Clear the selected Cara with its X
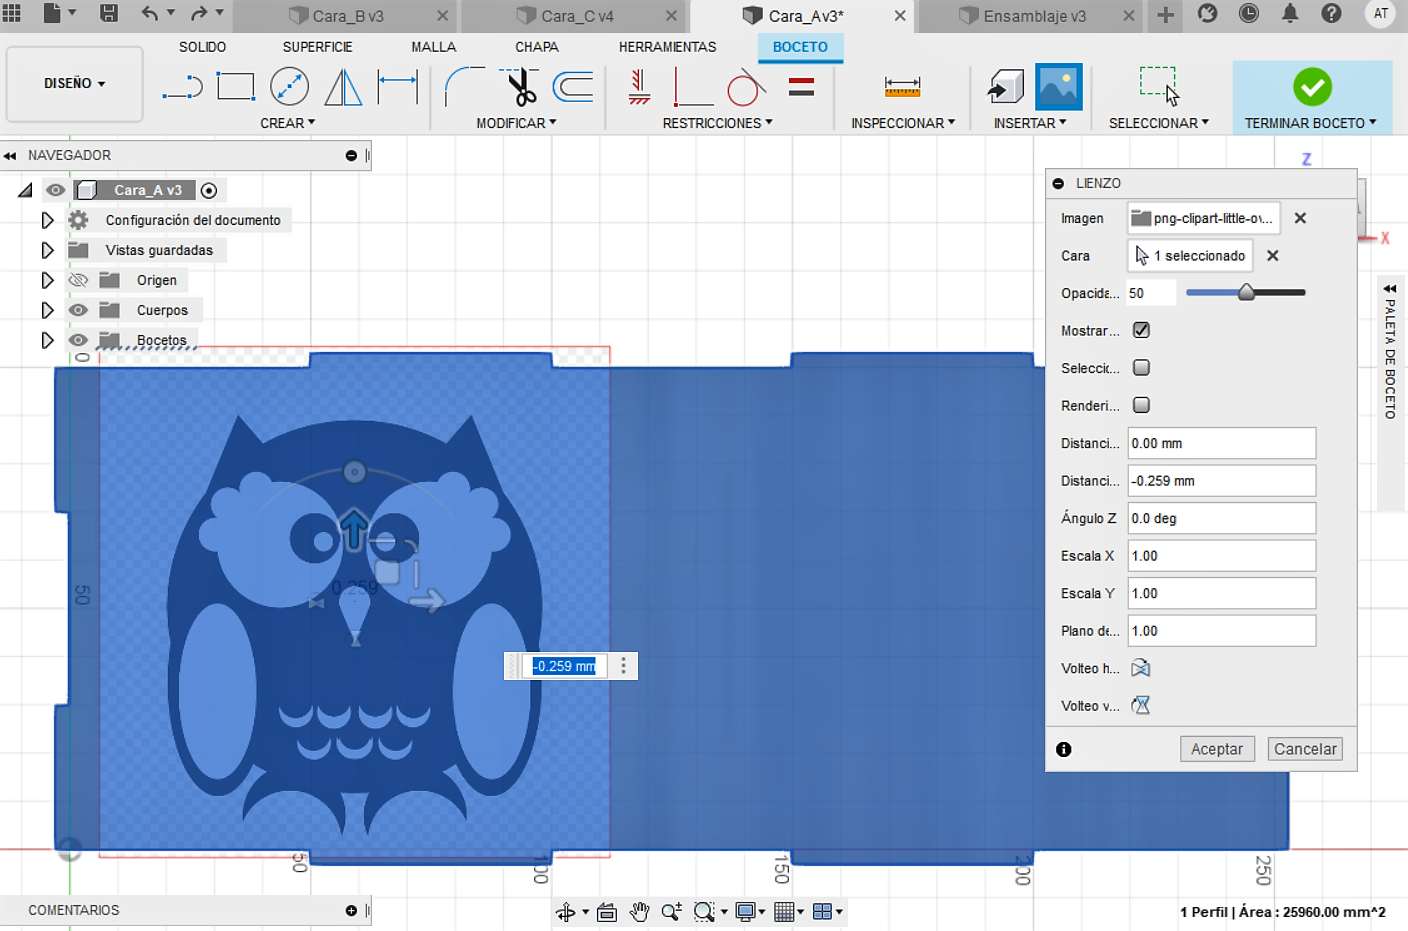This screenshot has height=931, width=1408. 1273,256
